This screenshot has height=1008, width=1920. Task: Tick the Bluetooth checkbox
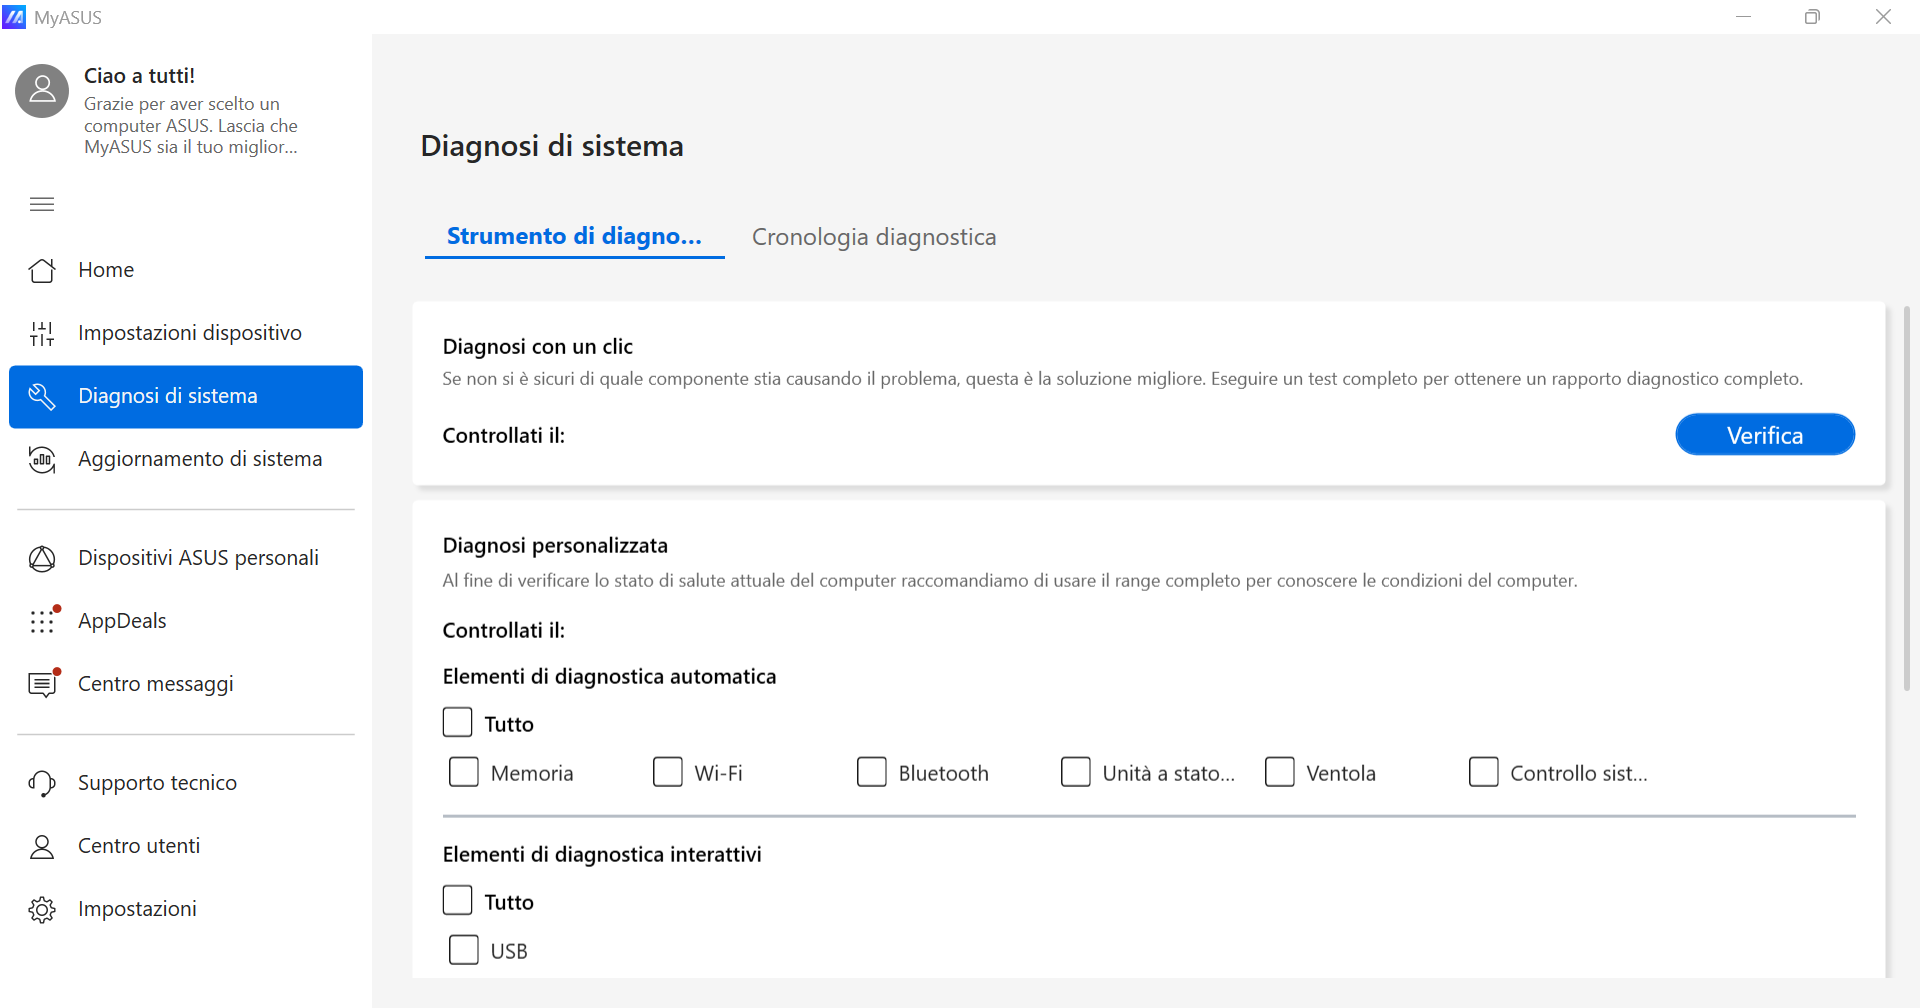pyautogui.click(x=872, y=772)
